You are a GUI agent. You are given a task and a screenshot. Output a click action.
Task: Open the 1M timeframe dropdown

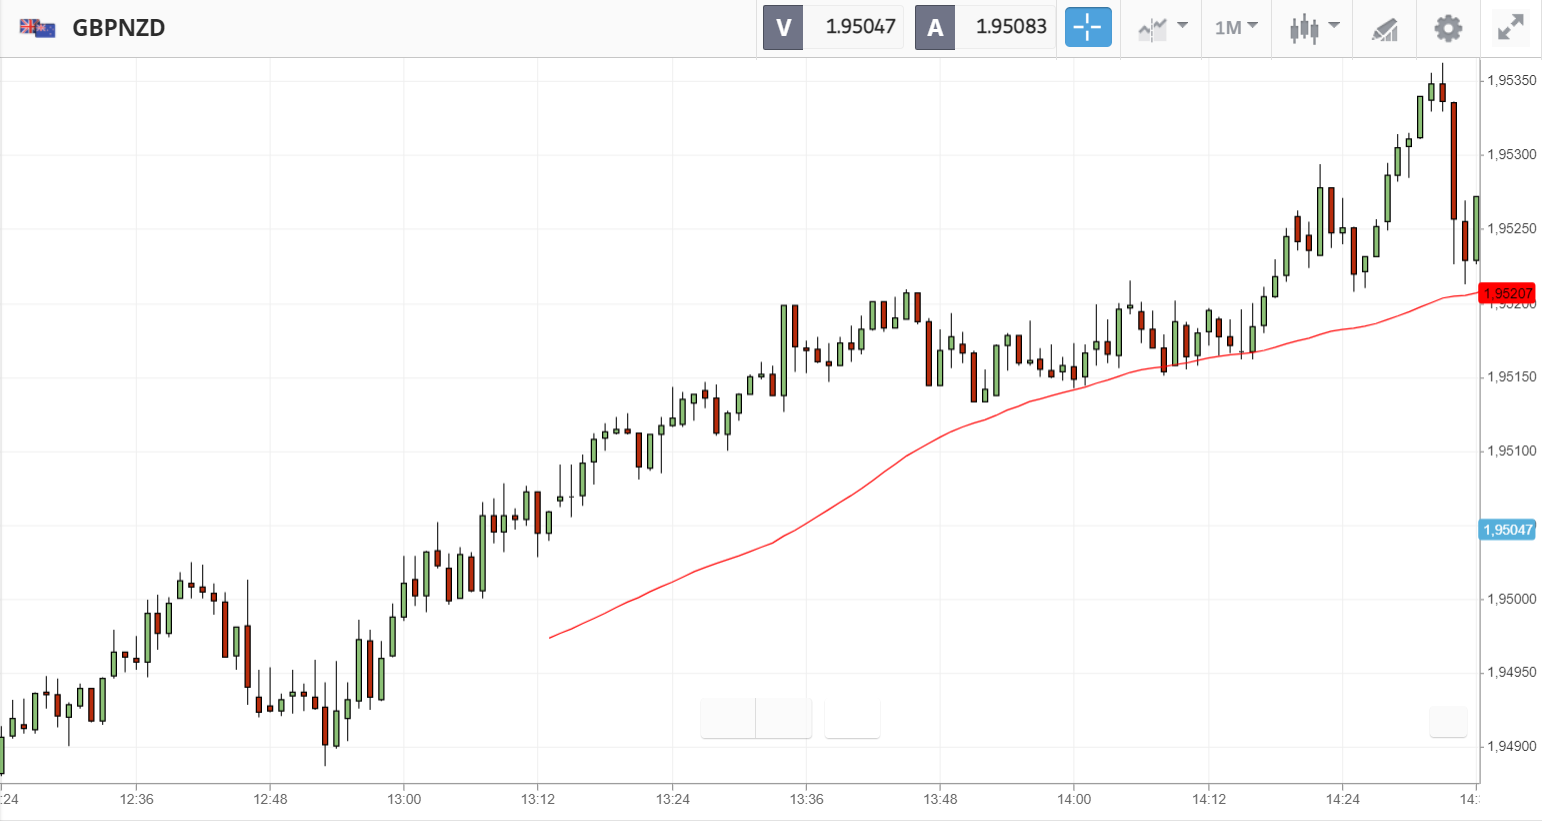[x=1236, y=27]
